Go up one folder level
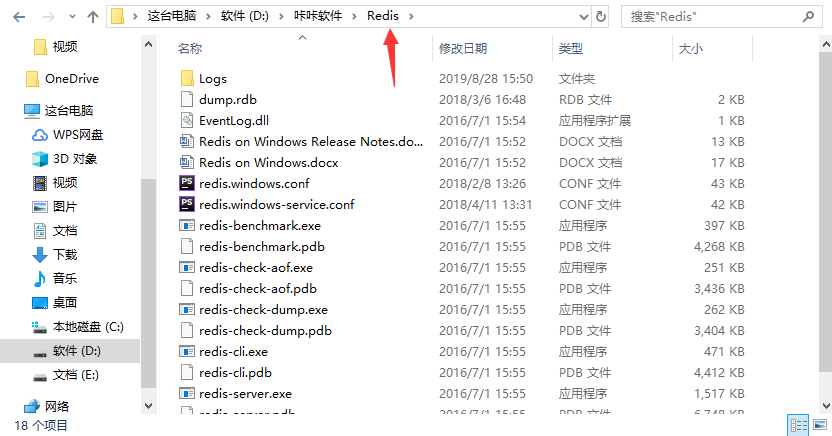The image size is (832, 436). pos(93,17)
